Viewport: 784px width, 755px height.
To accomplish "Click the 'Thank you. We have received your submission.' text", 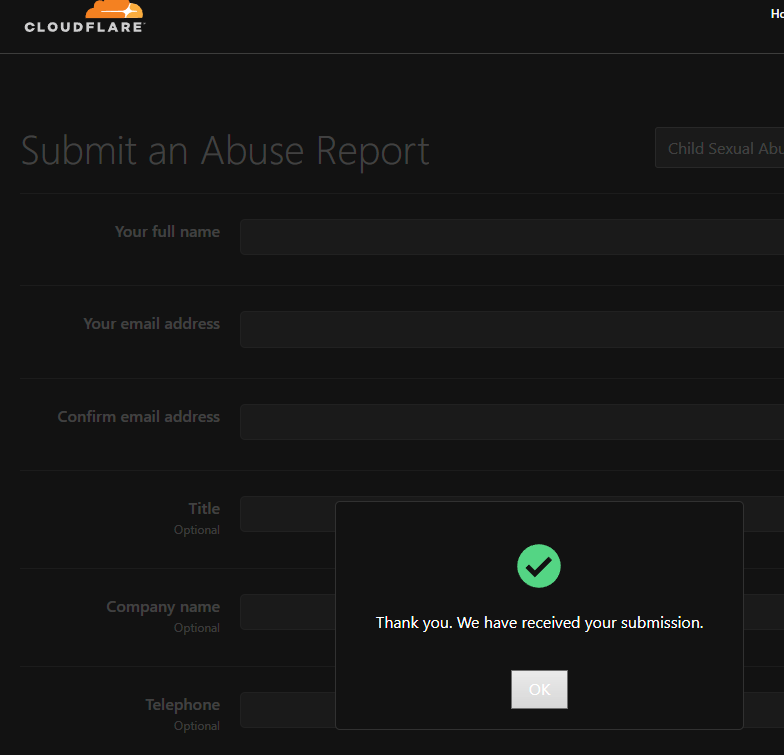I will [x=540, y=622].
